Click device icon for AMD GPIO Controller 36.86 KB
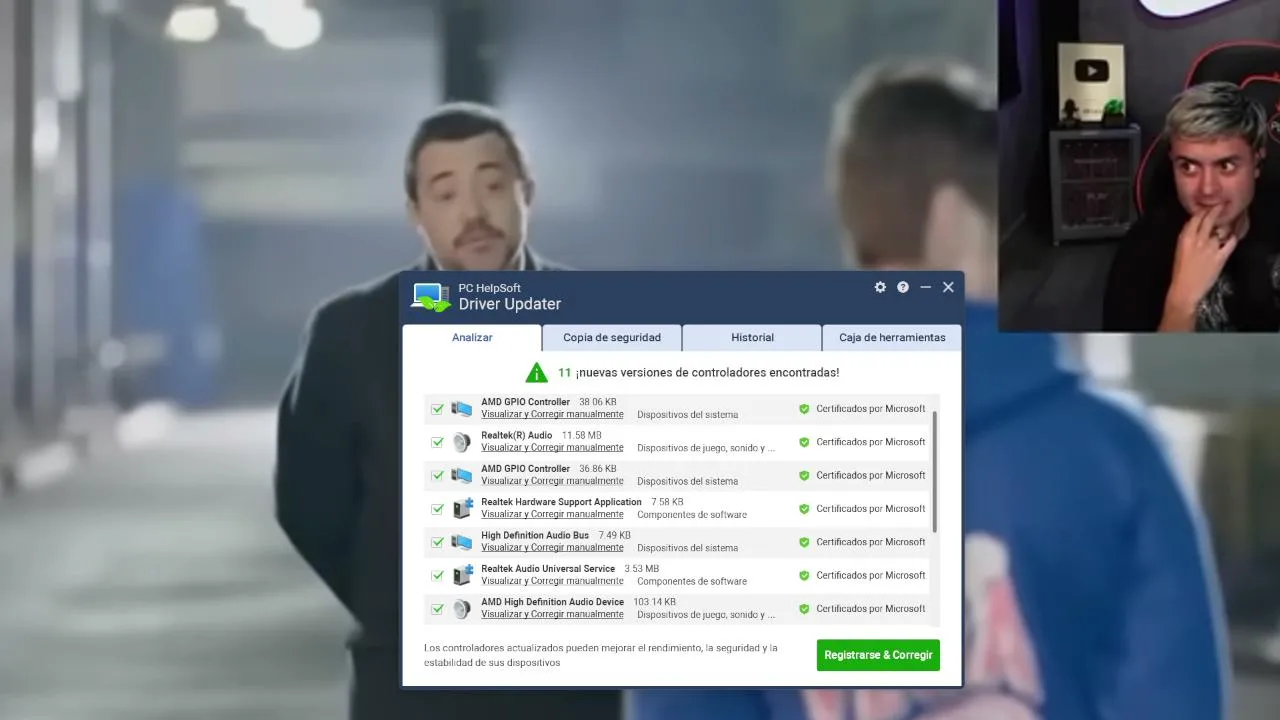 tap(461, 475)
